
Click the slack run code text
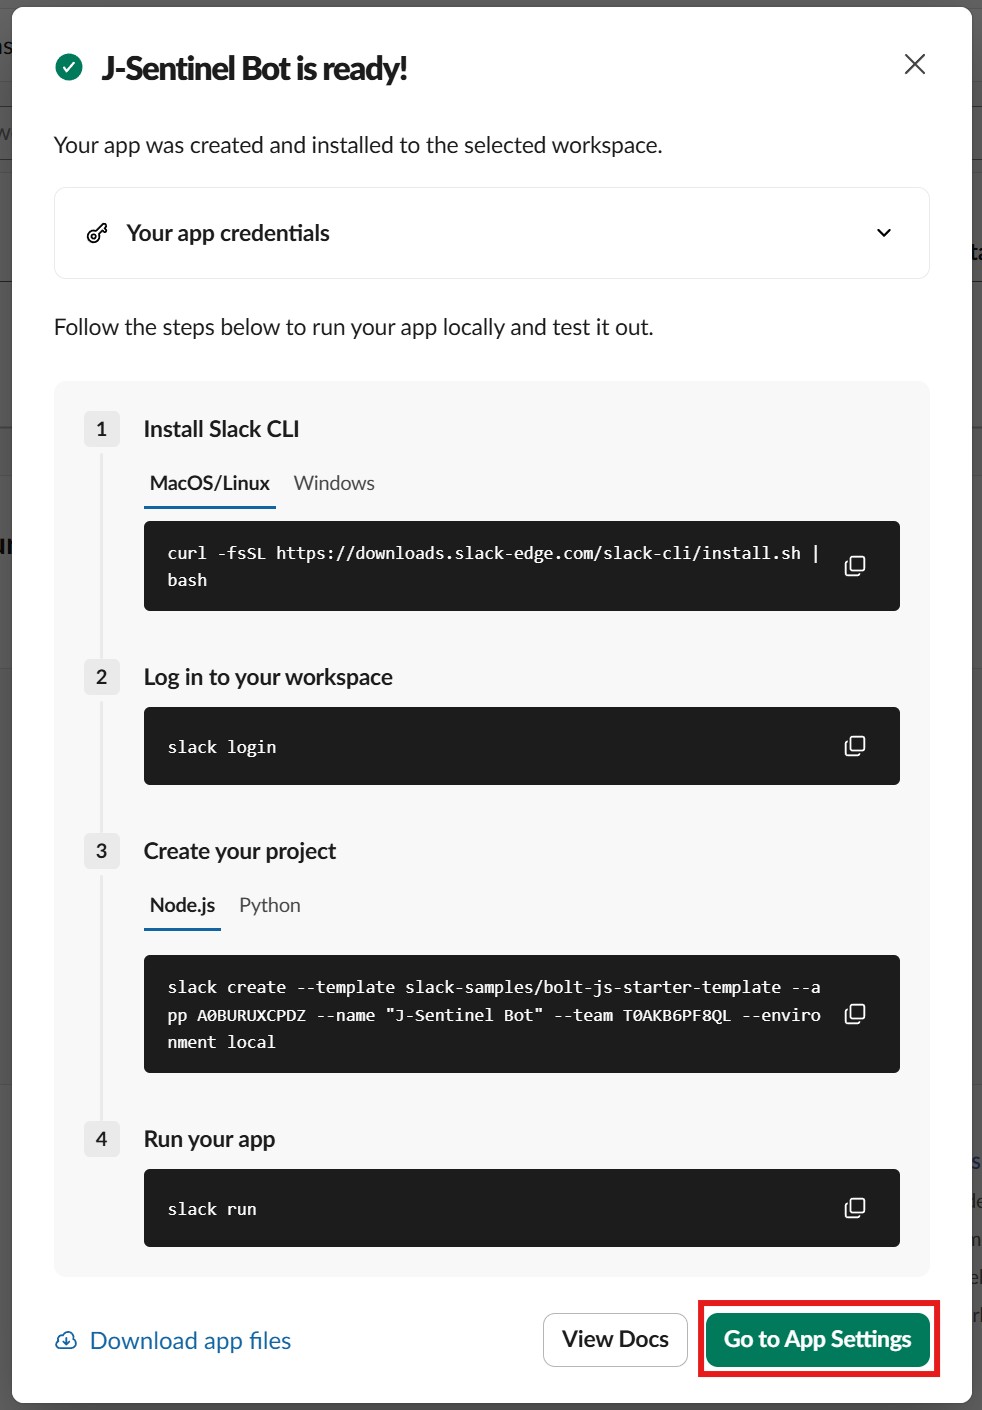coord(212,1209)
